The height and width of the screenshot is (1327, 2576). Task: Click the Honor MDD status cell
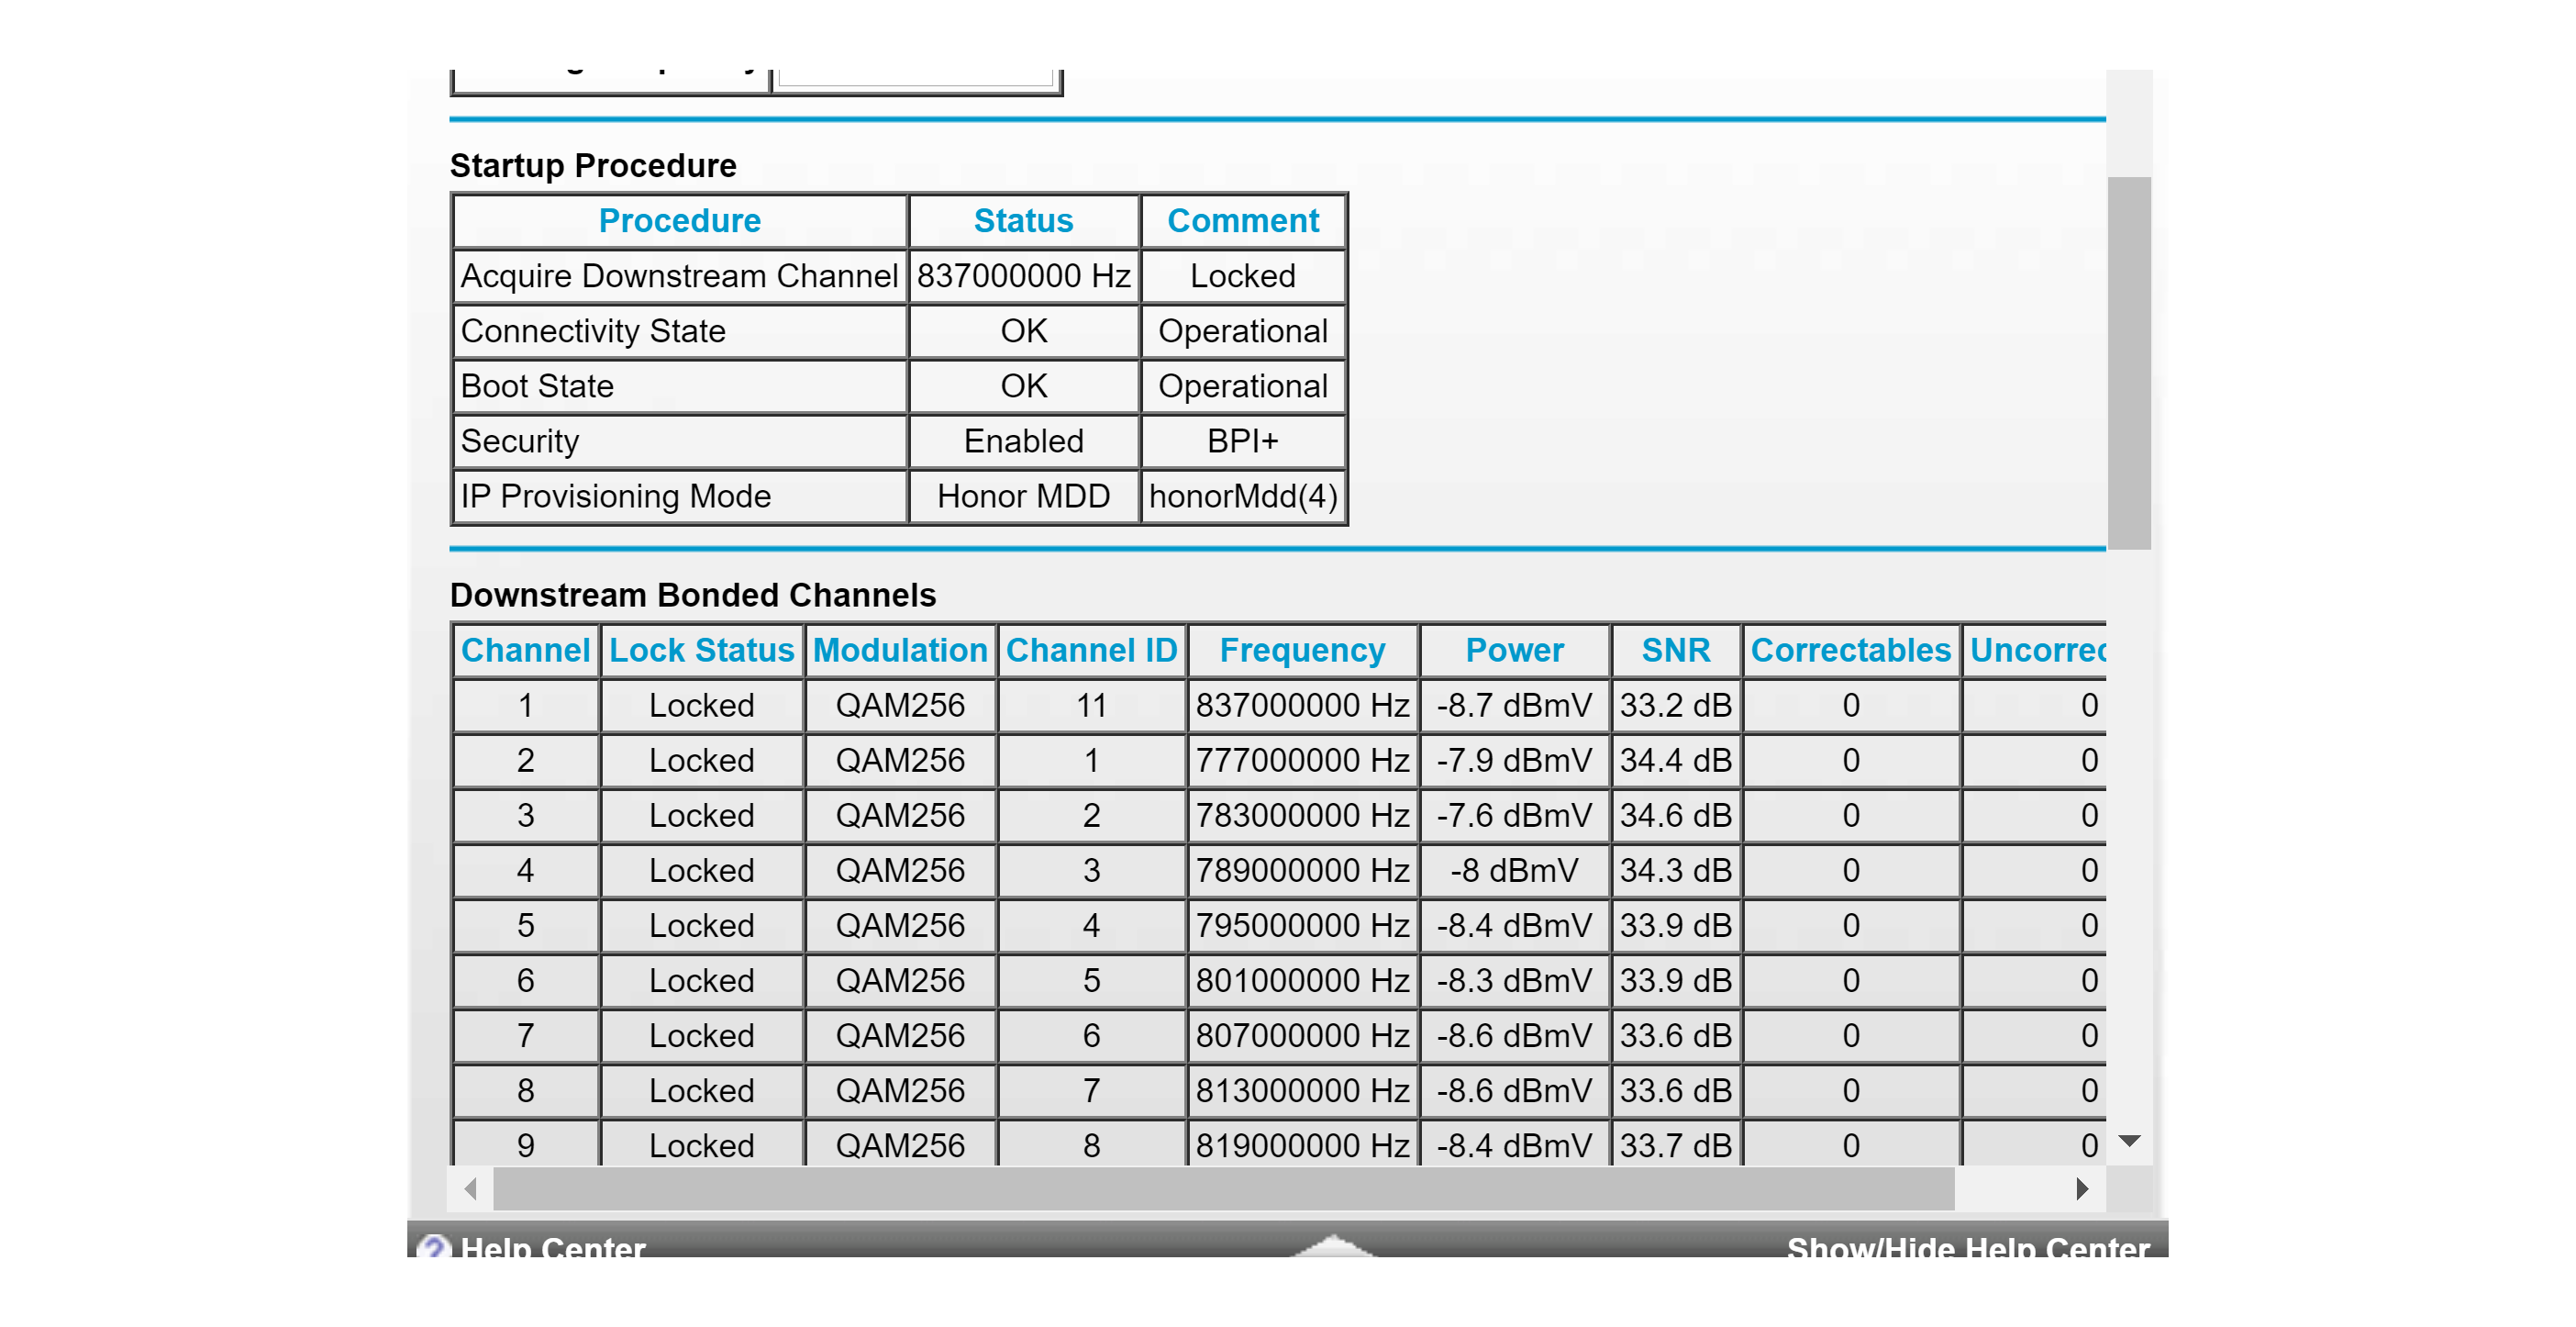pos(1023,496)
